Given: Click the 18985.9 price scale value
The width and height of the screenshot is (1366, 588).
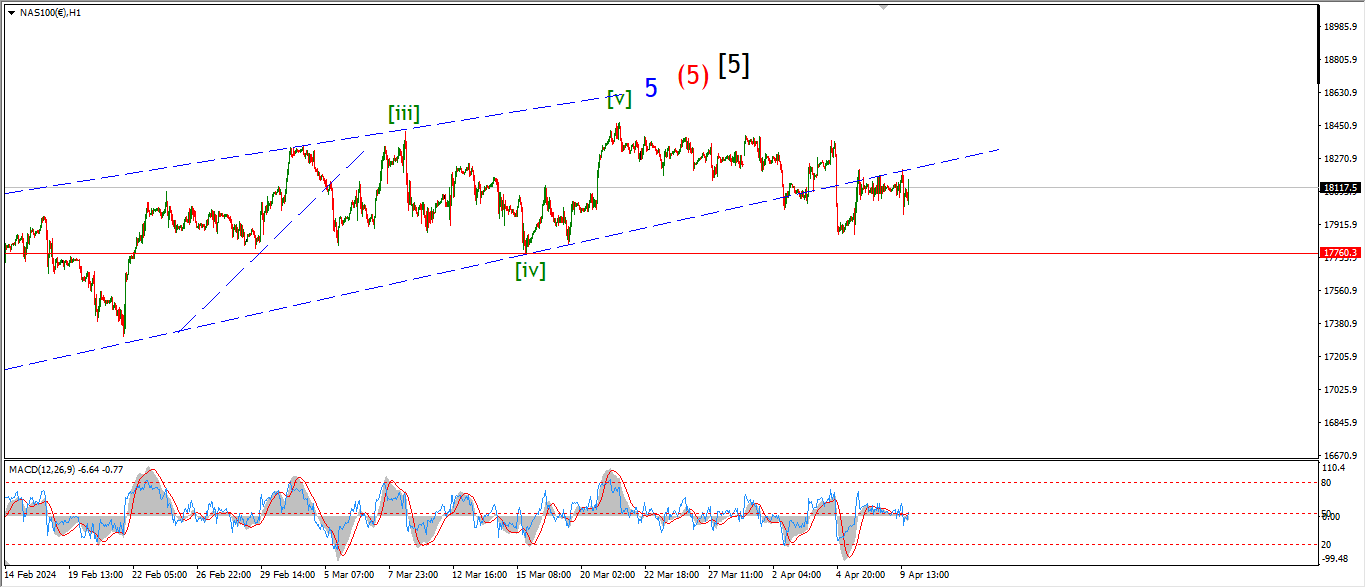Looking at the screenshot, I should pyautogui.click(x=1338, y=27).
